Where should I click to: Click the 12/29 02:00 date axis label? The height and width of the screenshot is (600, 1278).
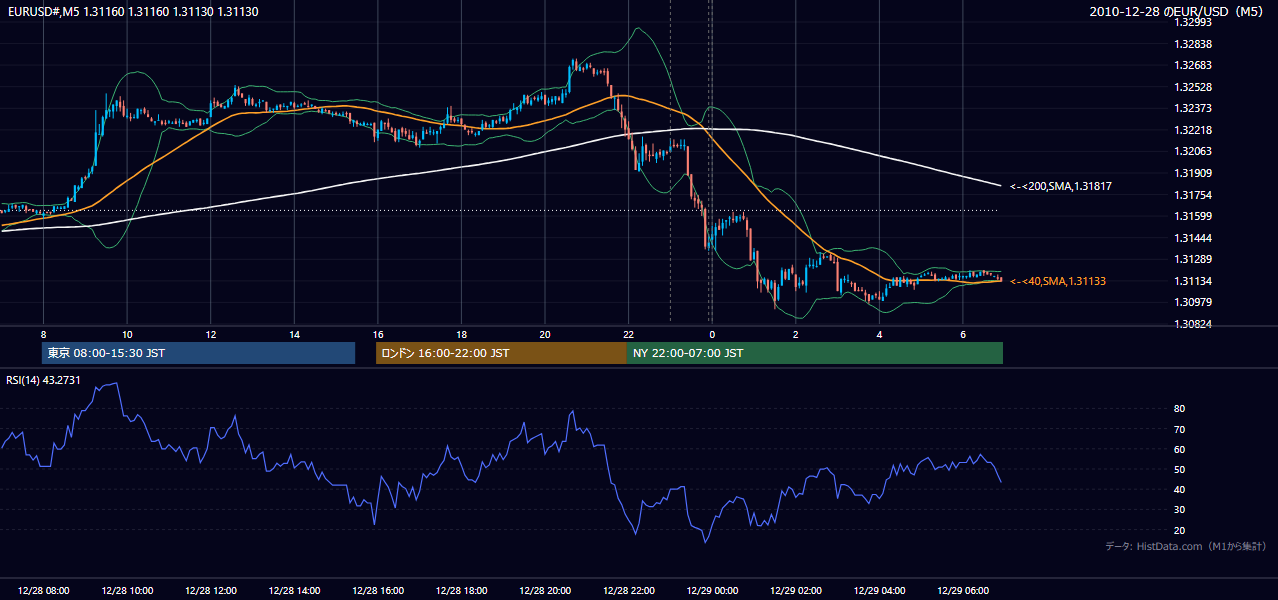[x=796, y=591]
